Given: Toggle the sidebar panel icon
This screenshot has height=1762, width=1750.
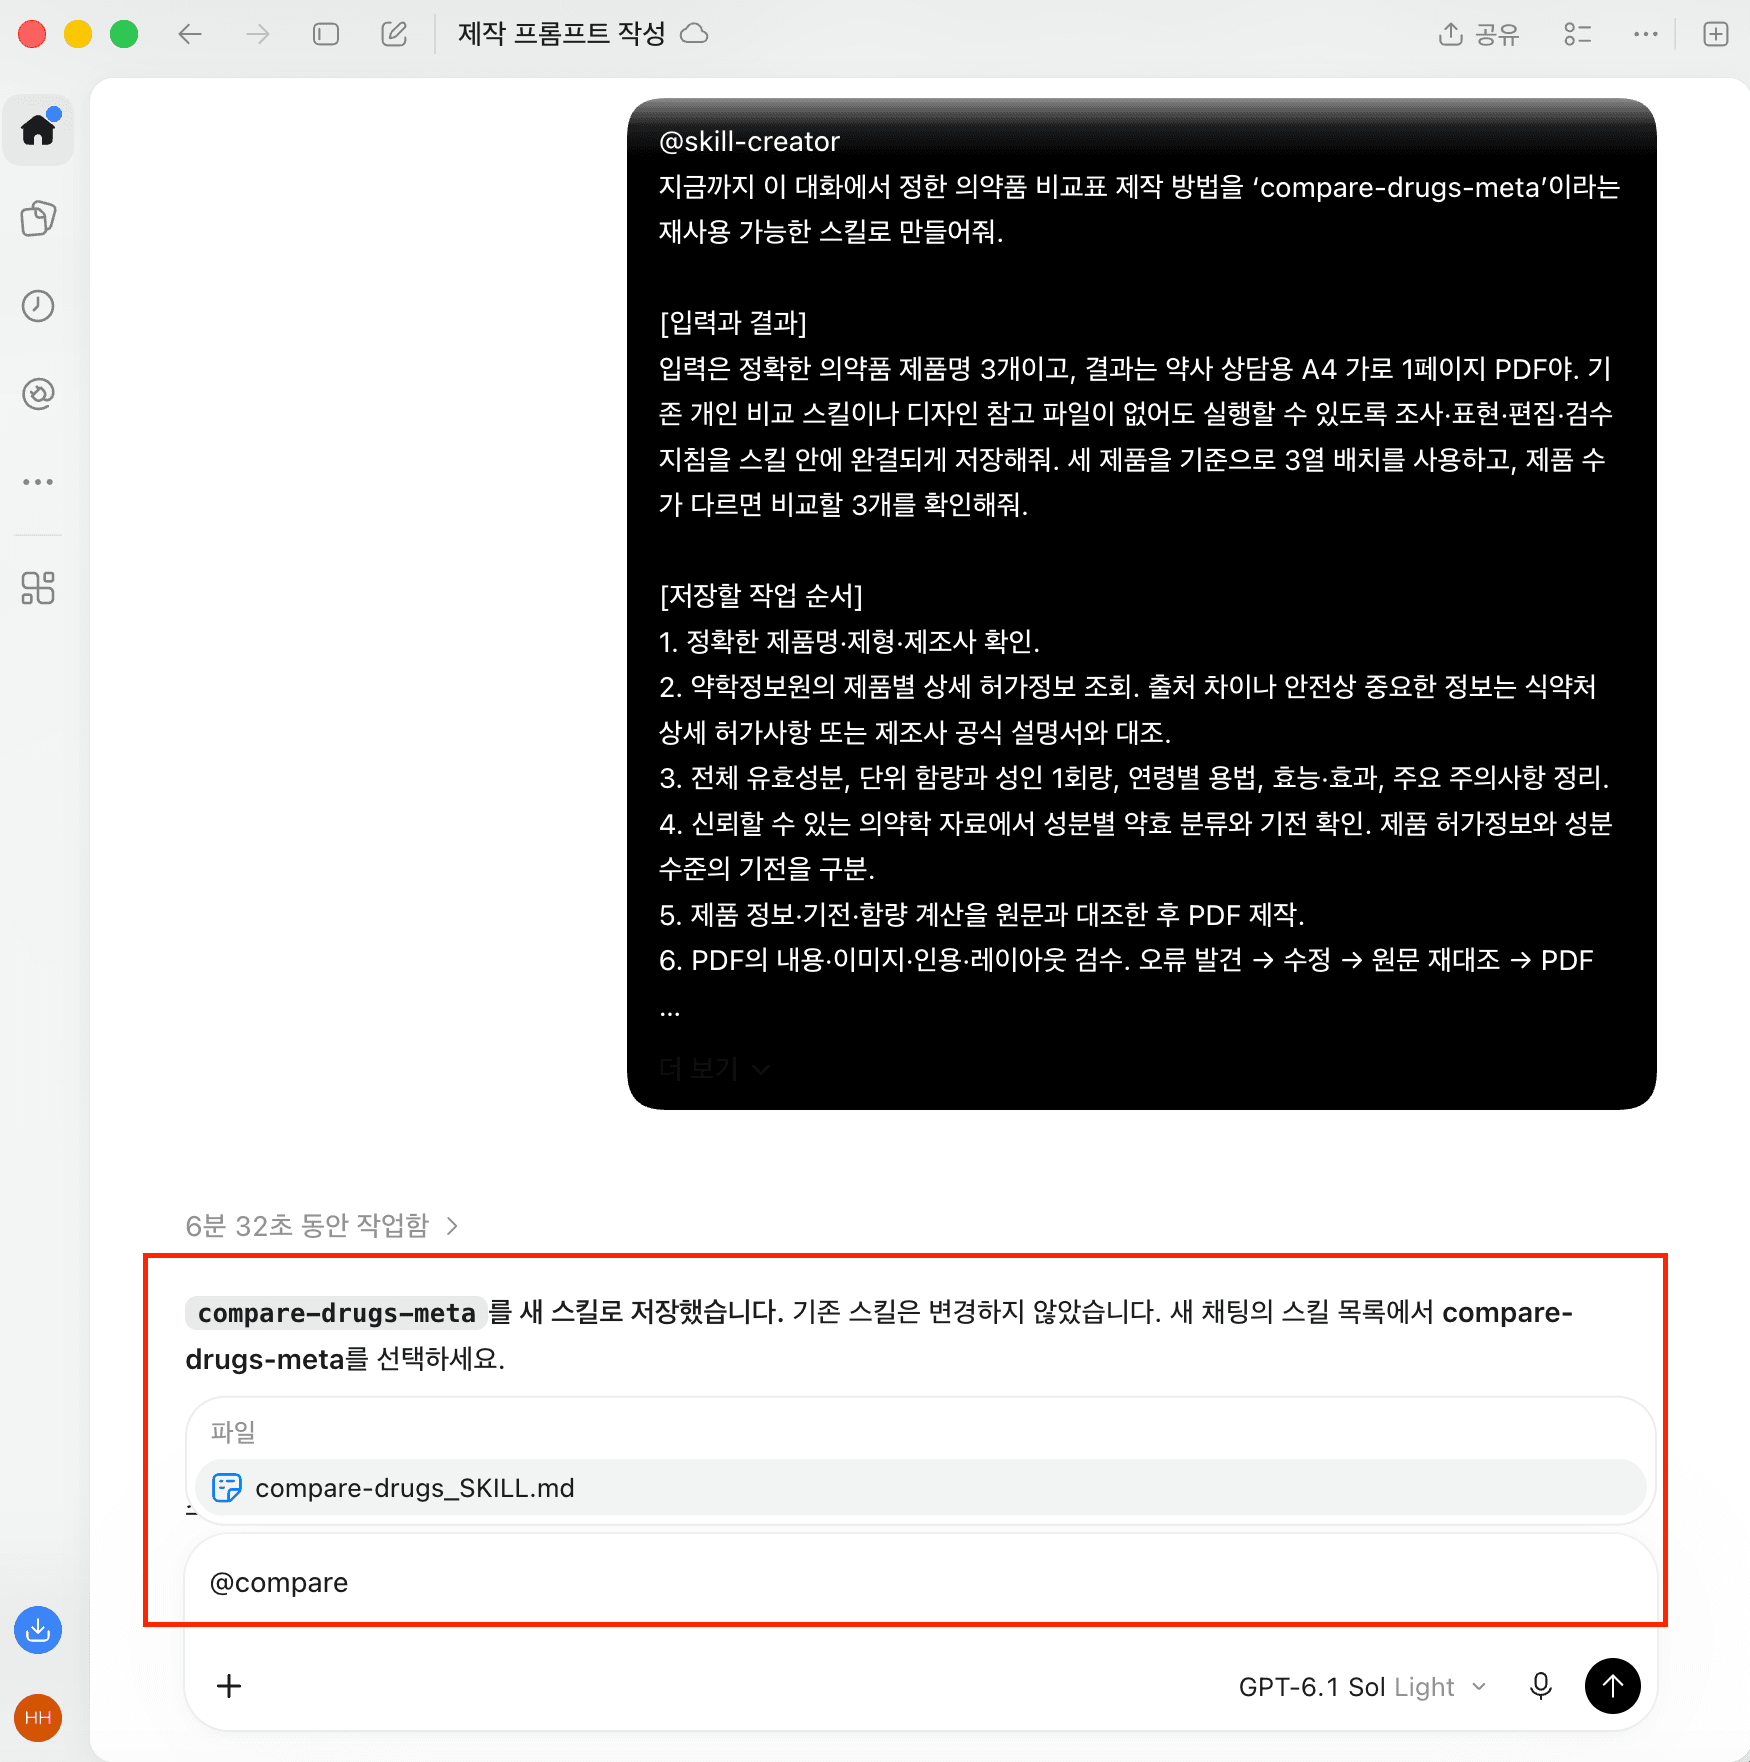Looking at the screenshot, I should click(326, 34).
